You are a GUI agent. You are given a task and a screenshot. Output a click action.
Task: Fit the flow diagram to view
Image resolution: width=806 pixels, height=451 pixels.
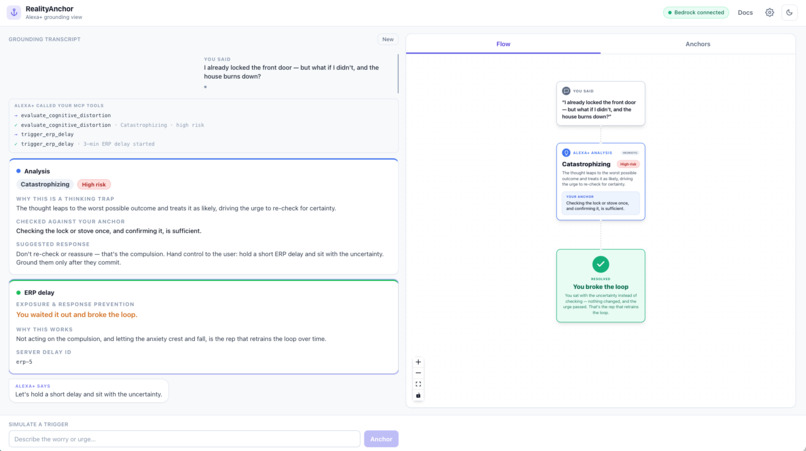pyautogui.click(x=418, y=384)
